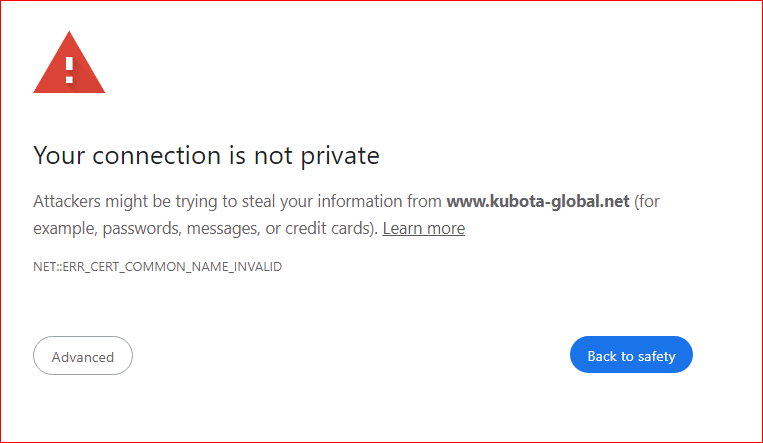The width and height of the screenshot is (763, 443).
Task: Click the bold www.kubota-global.net domain name
Action: click(x=538, y=201)
